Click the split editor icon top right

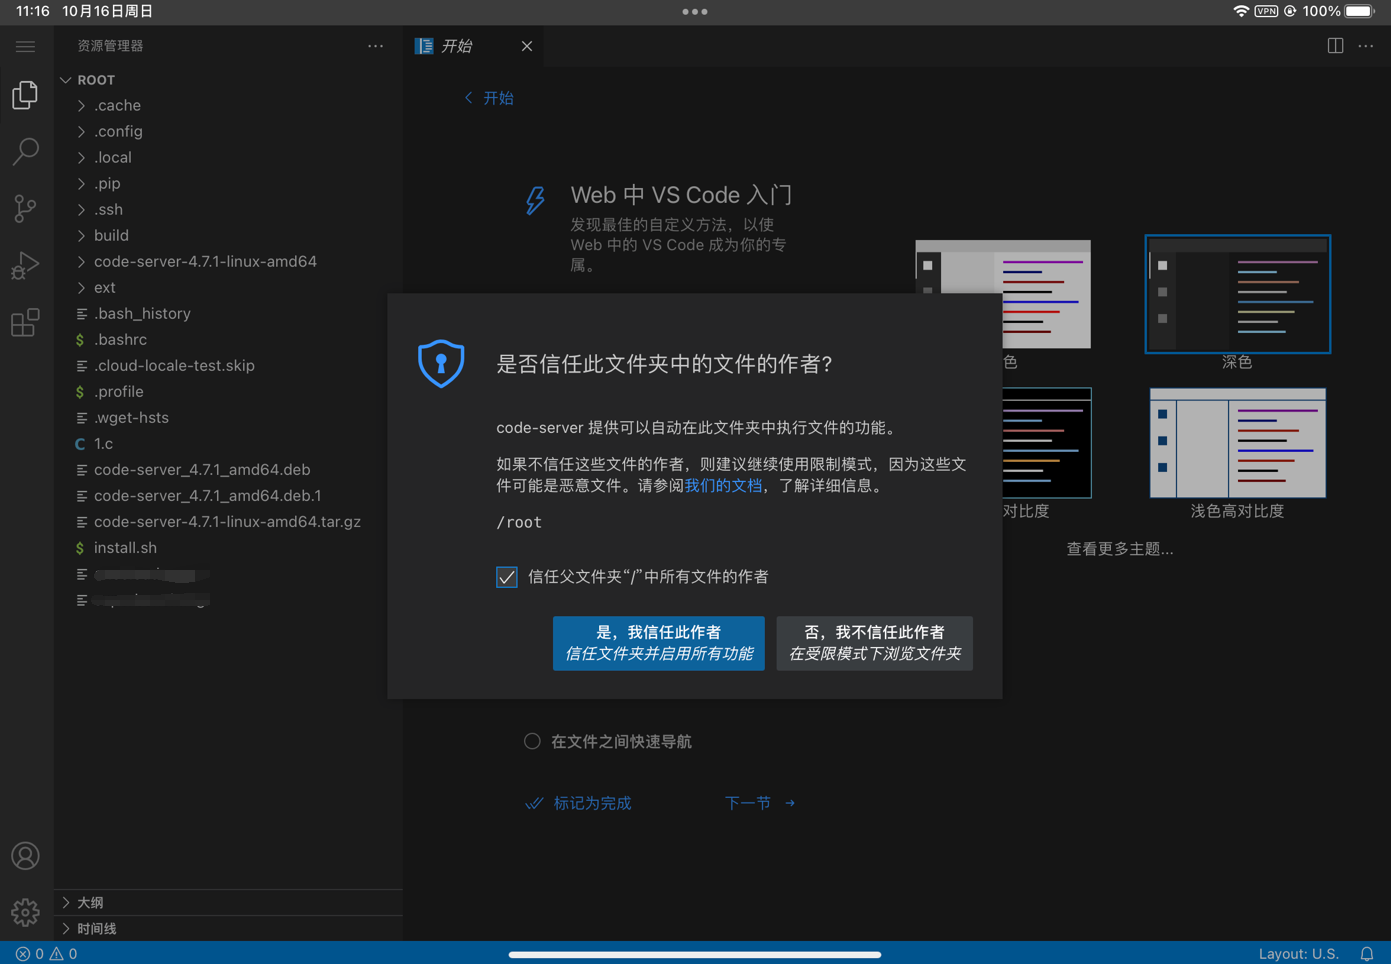[x=1335, y=45]
